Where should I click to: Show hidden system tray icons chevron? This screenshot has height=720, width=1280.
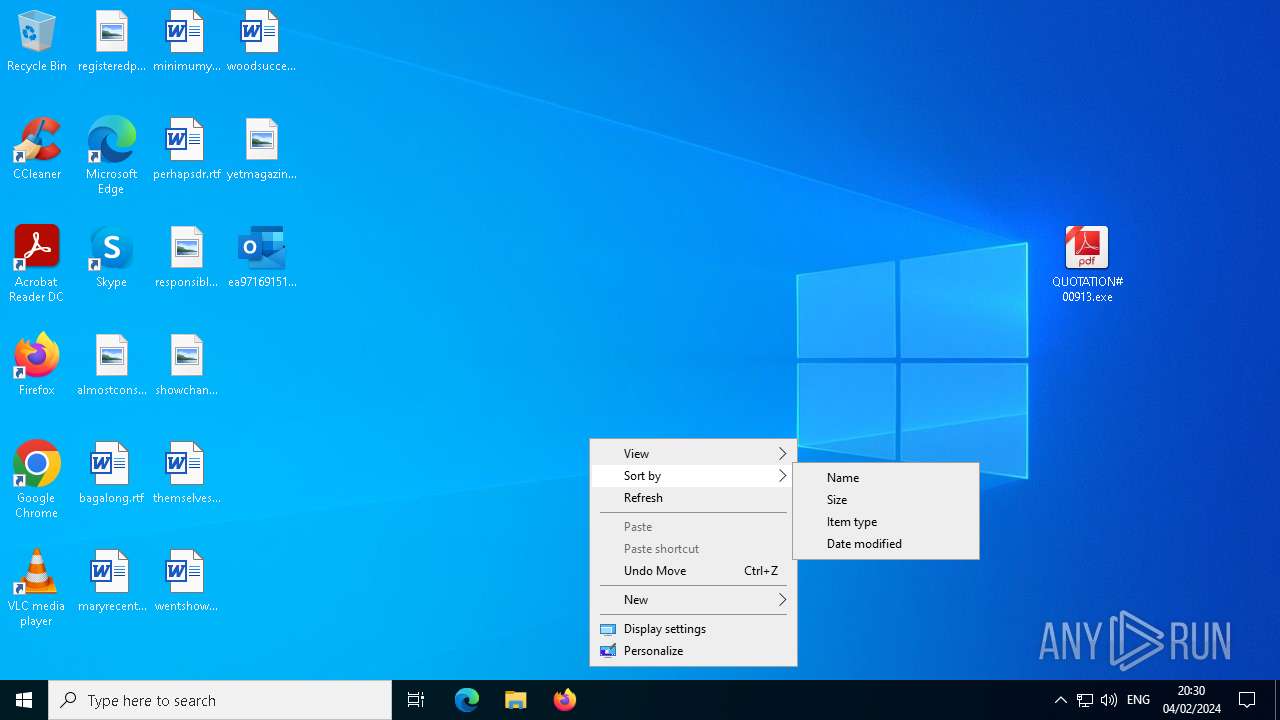(x=1061, y=700)
